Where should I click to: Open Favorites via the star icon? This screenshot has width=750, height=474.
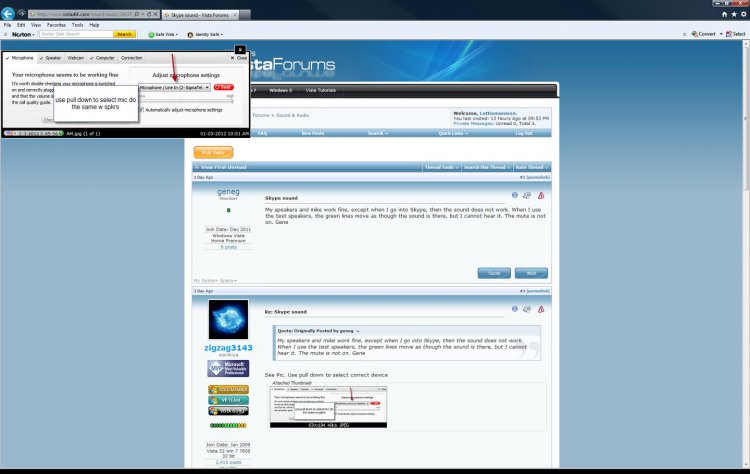pos(734,14)
